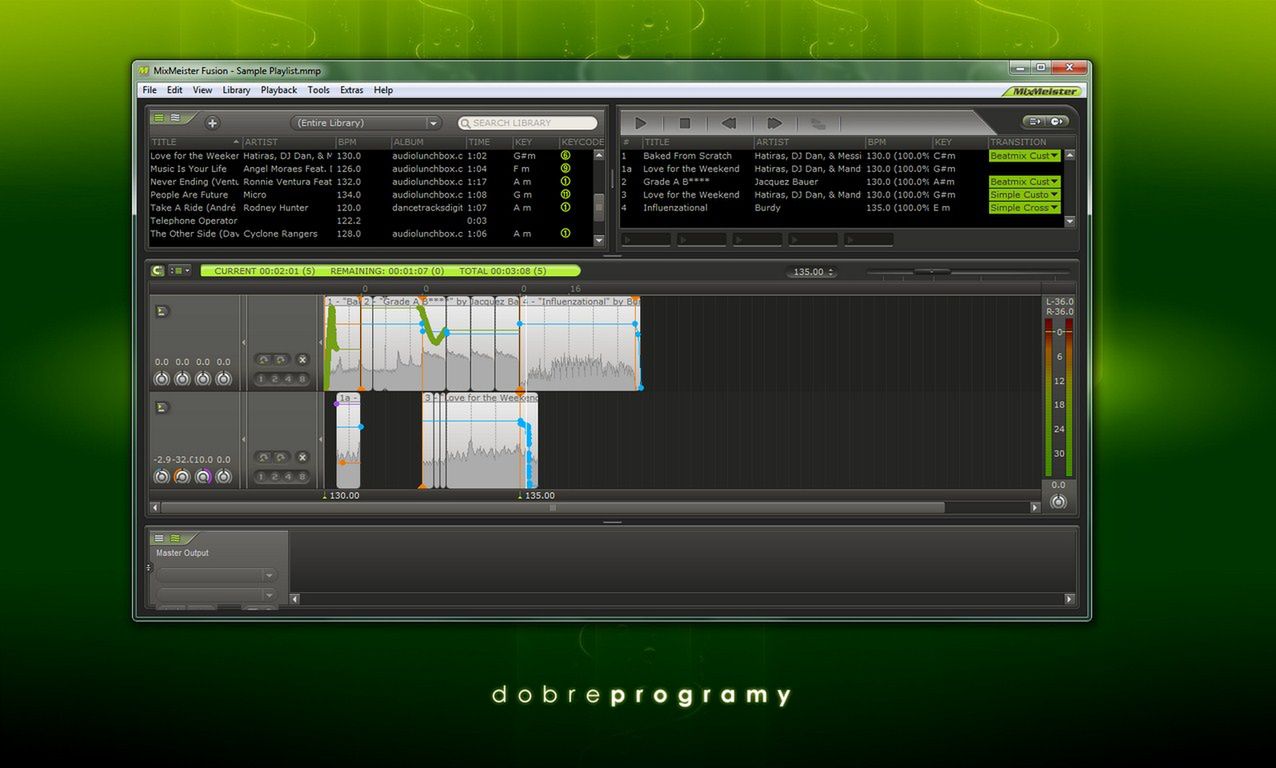Click the add-to-library plus icon
The height and width of the screenshot is (768, 1276).
pos(212,123)
